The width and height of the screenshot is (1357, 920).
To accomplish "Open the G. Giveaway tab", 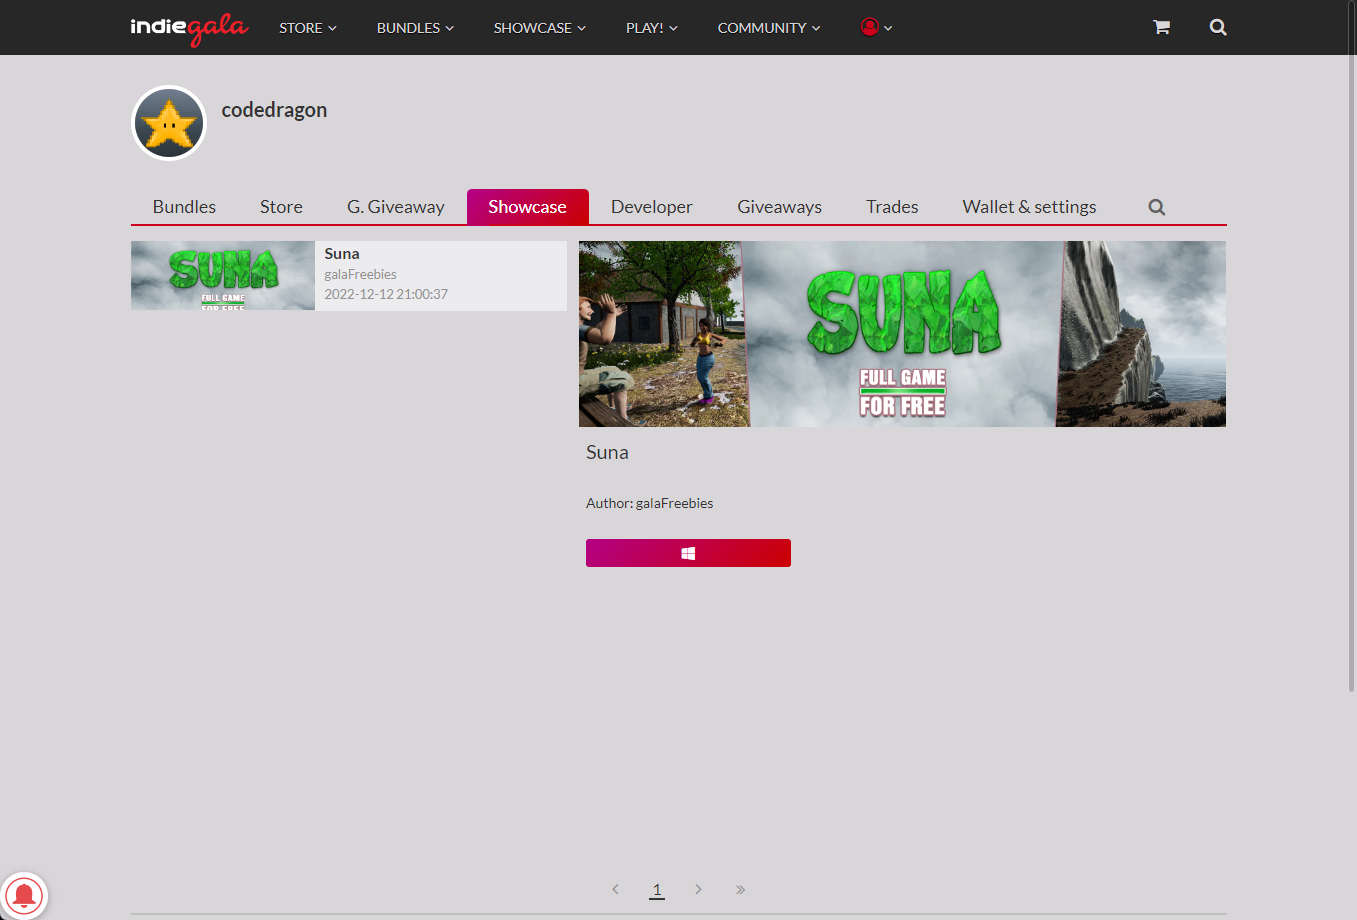I will click(x=396, y=207).
